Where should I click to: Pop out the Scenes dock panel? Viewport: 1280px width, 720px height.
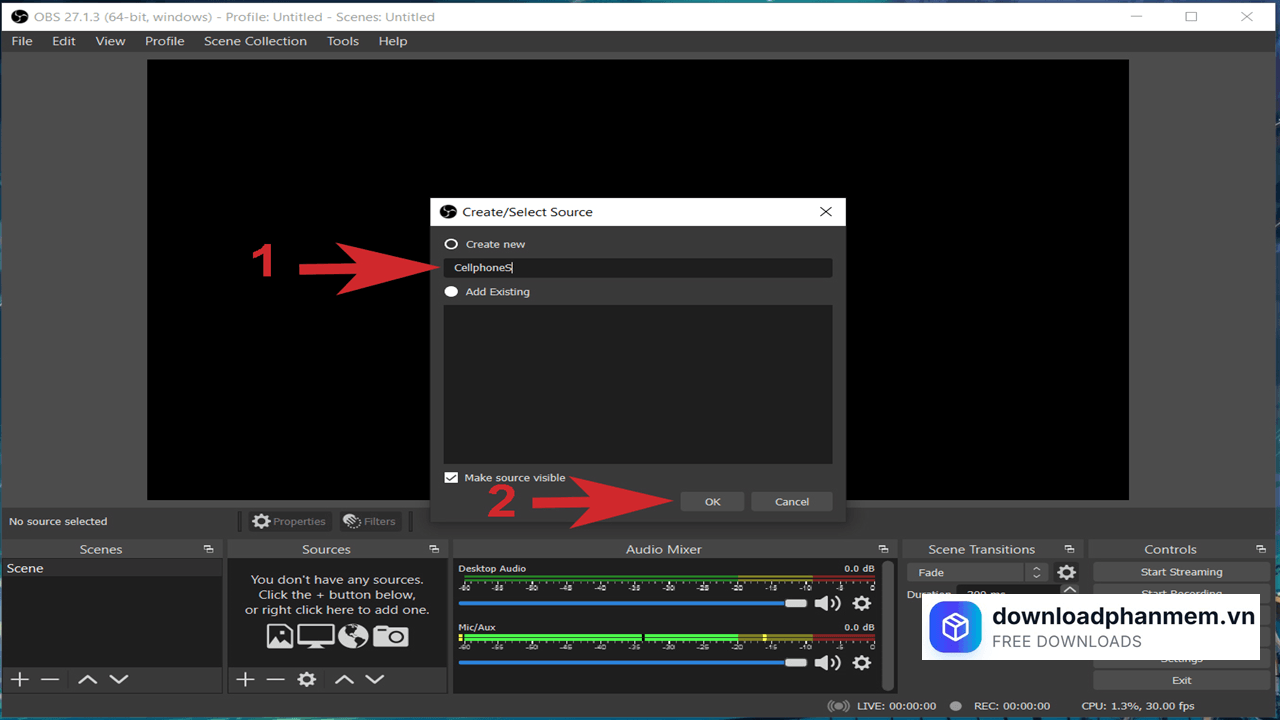[x=208, y=549]
